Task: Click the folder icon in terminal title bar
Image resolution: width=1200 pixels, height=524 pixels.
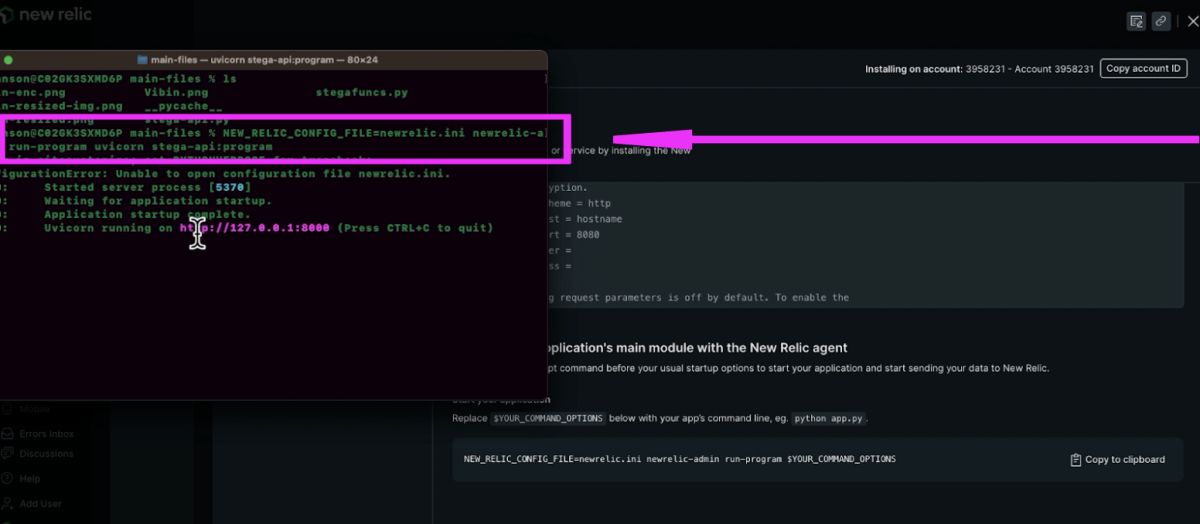Action: coord(142,60)
